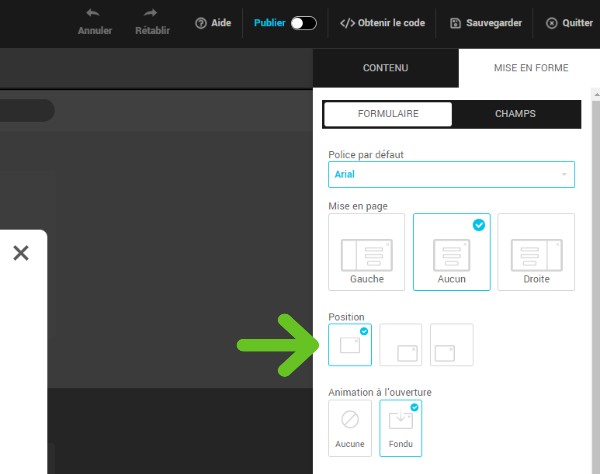Select the first Position option
Viewport: 600px width, 474px height.
[349, 345]
